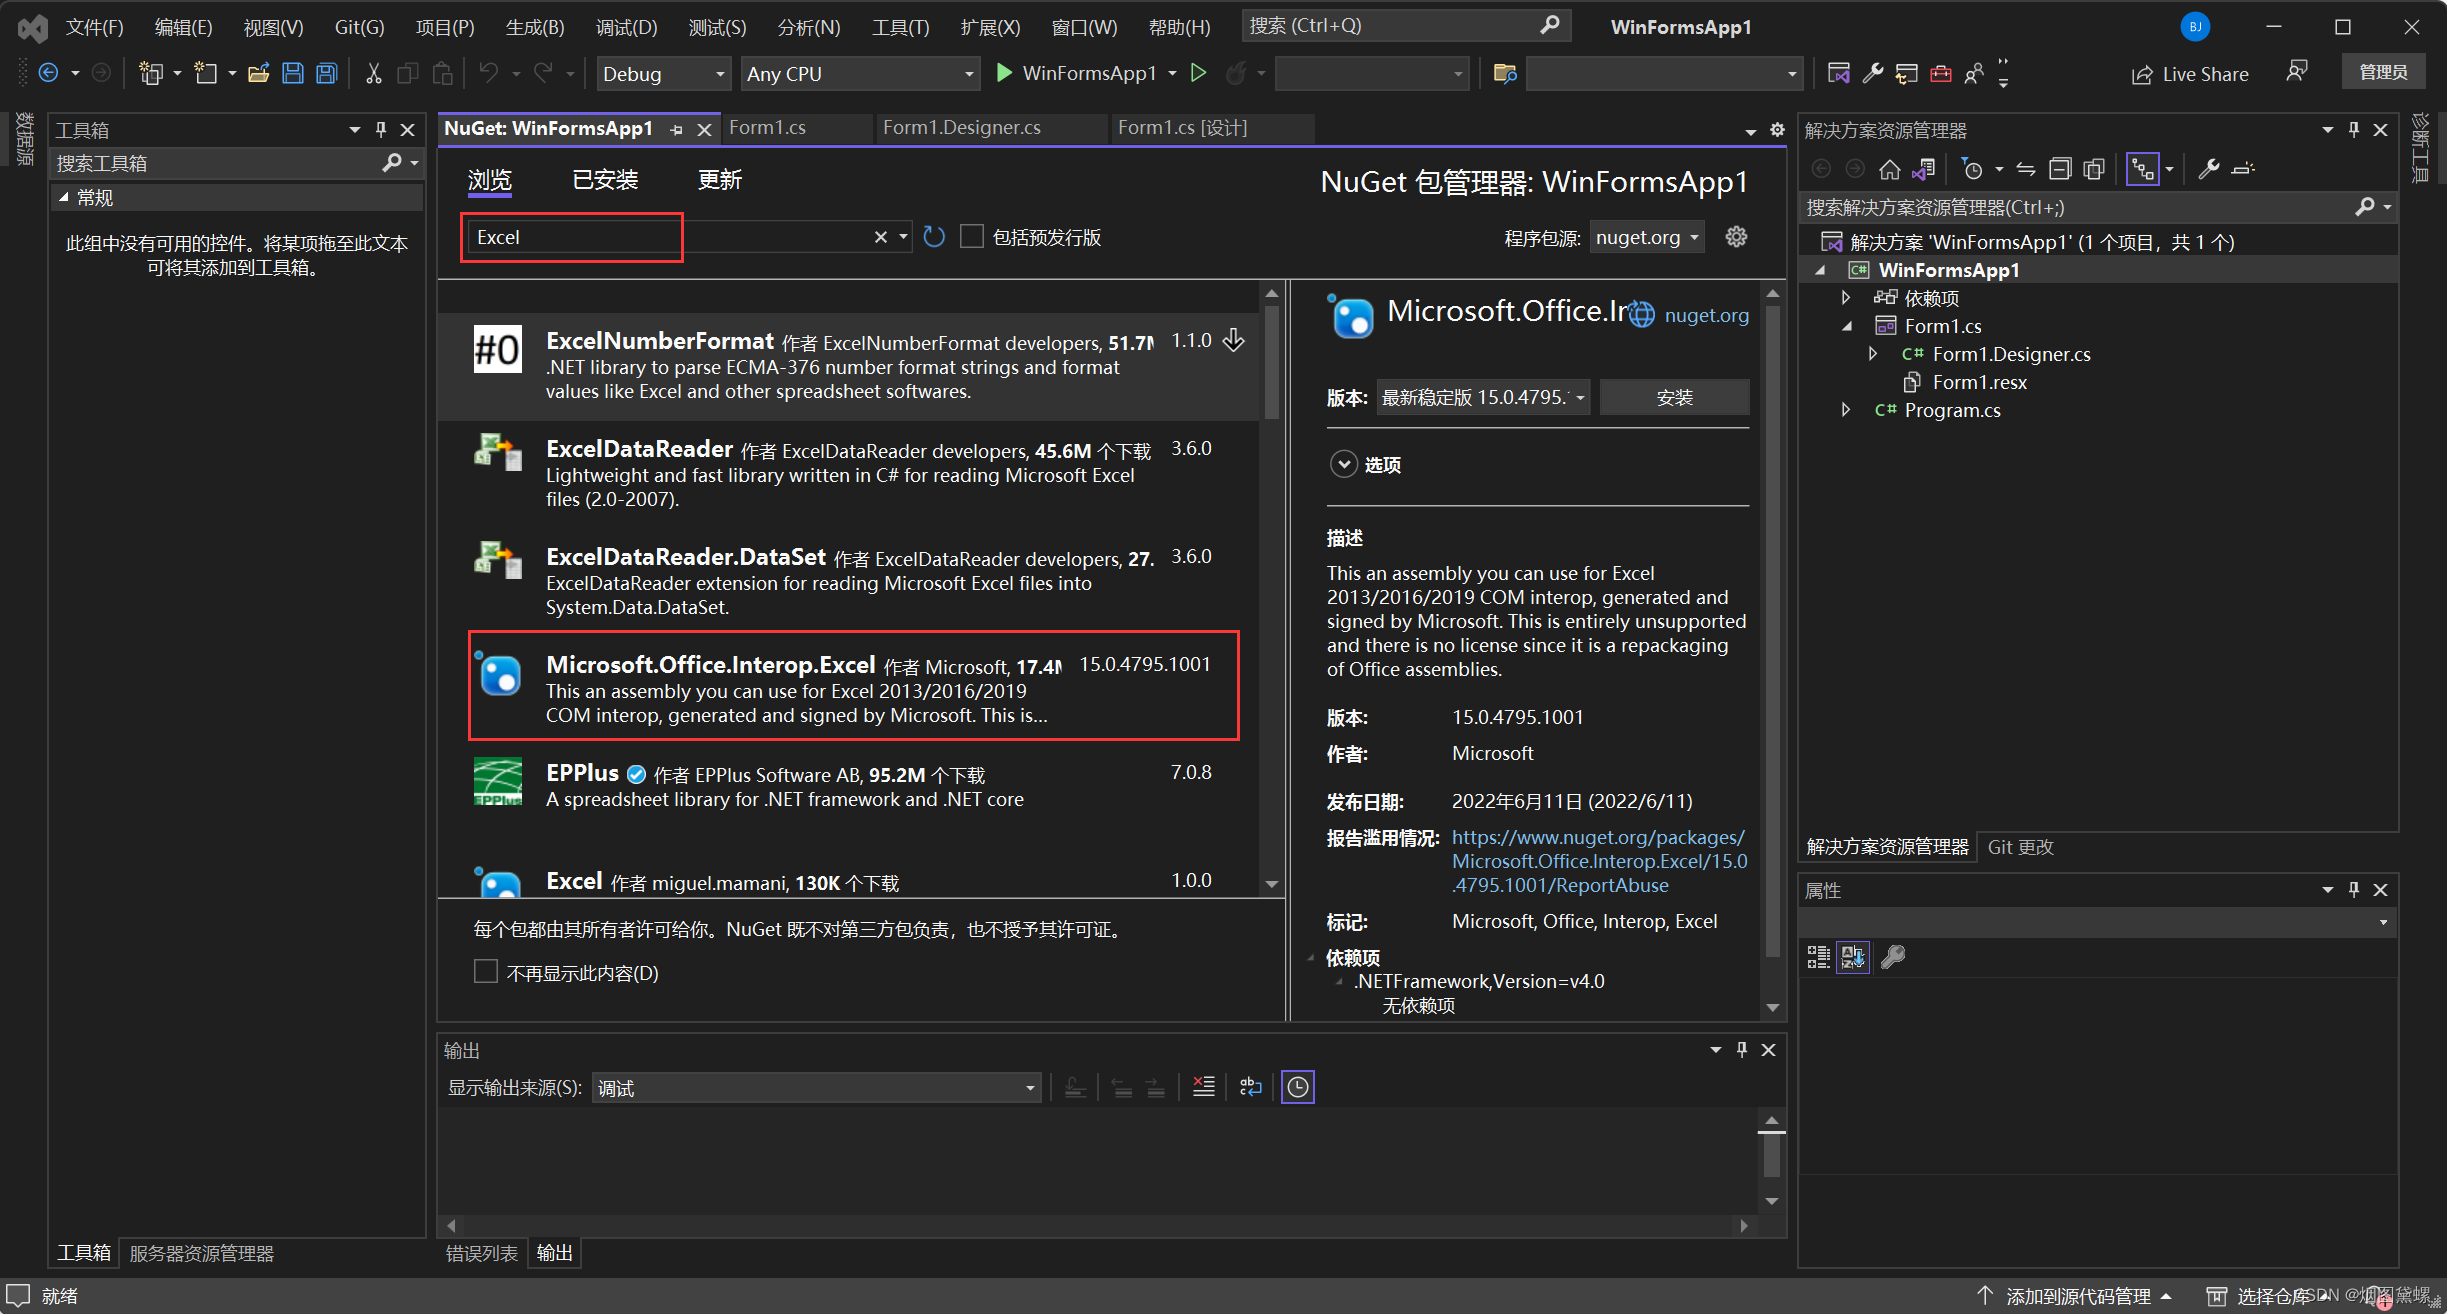Click Clear All in Output panel
Image resolution: width=2447 pixels, height=1314 pixels.
point(1204,1087)
